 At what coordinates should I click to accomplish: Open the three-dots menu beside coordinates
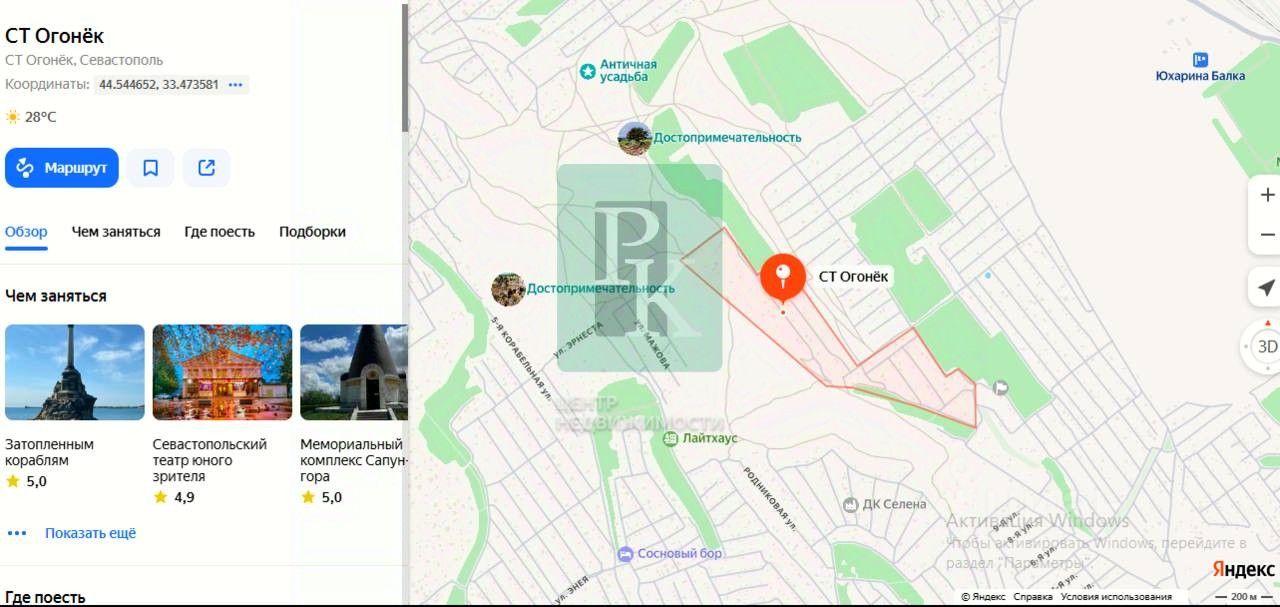(x=236, y=85)
